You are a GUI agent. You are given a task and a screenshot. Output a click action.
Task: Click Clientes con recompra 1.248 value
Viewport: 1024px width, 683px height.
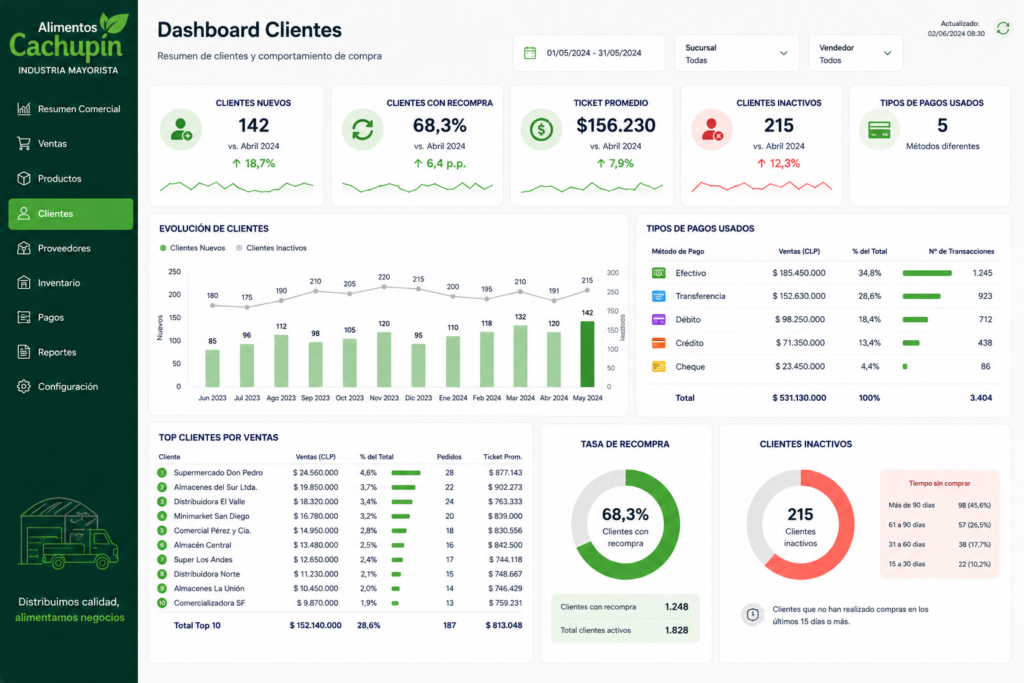click(677, 607)
